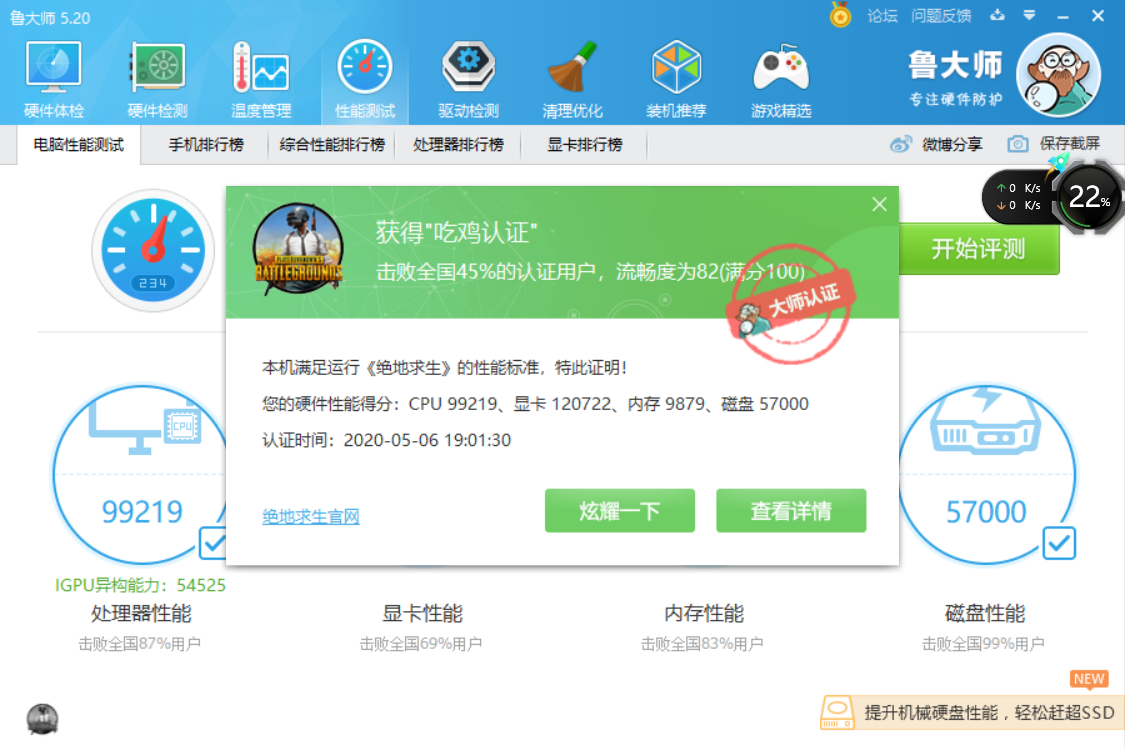Click 保存截屏 save screenshot
Viewport: 1125px width, 750px height.
(x=1070, y=144)
